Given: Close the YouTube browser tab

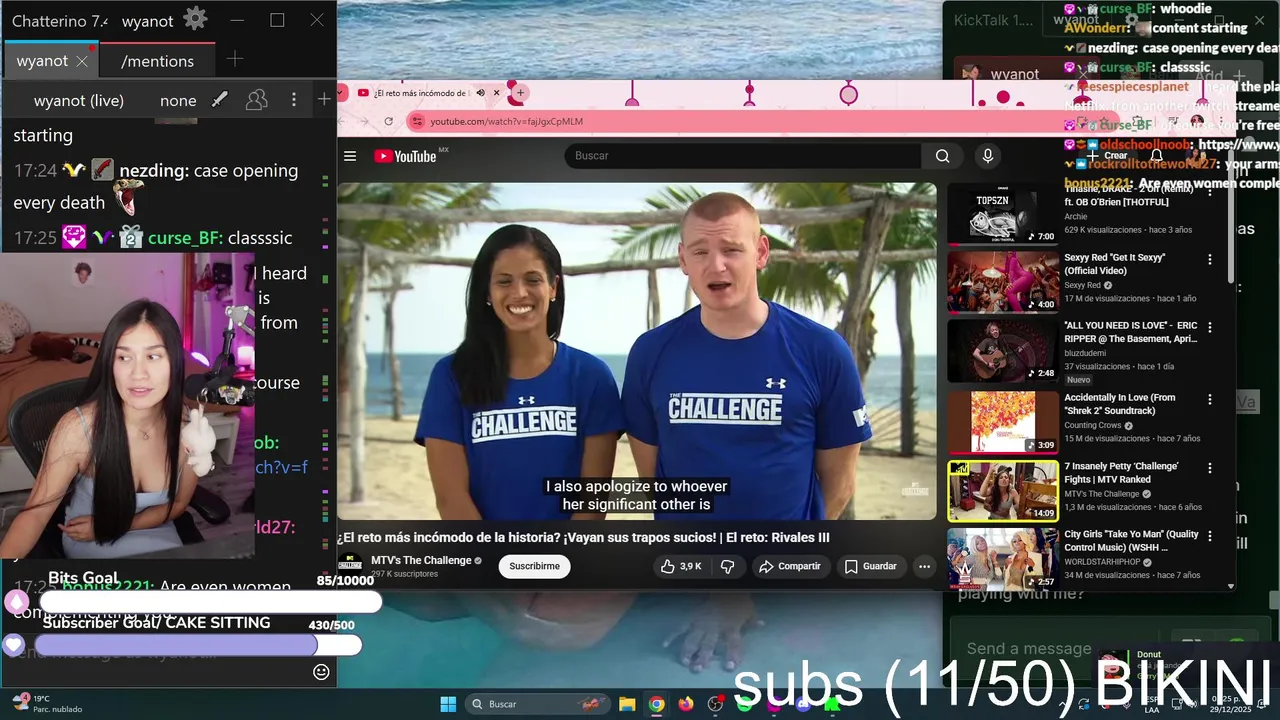Looking at the screenshot, I should coord(496,93).
